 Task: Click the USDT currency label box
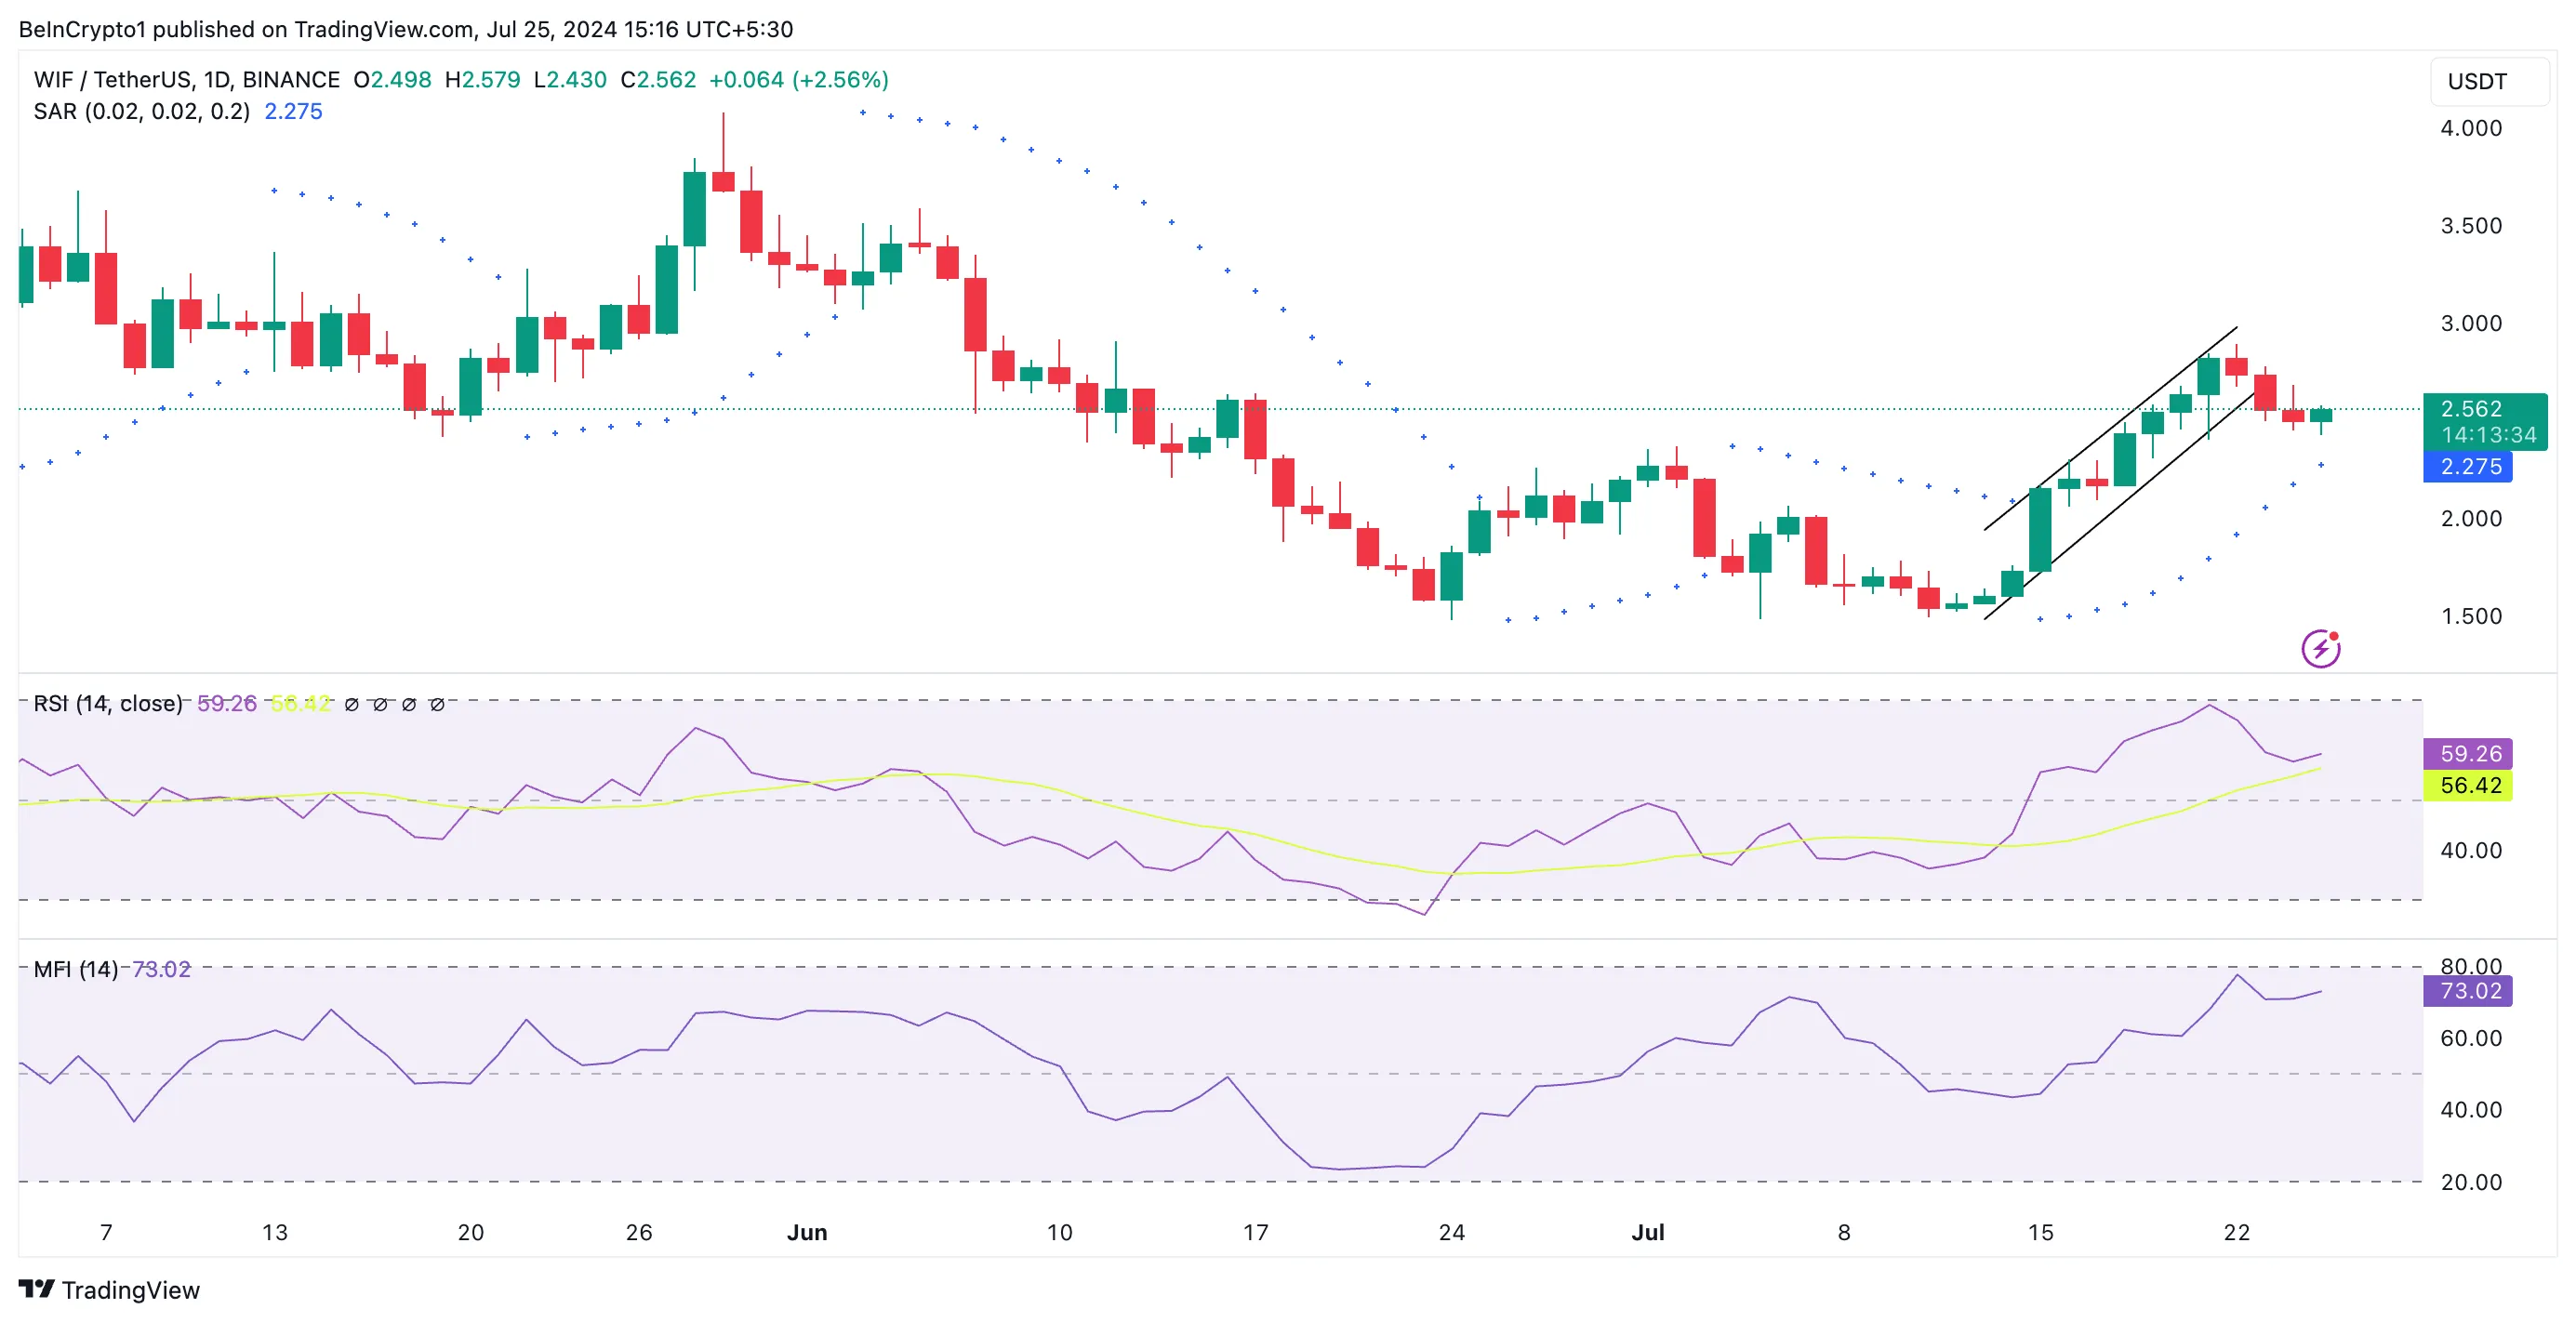(x=2489, y=82)
